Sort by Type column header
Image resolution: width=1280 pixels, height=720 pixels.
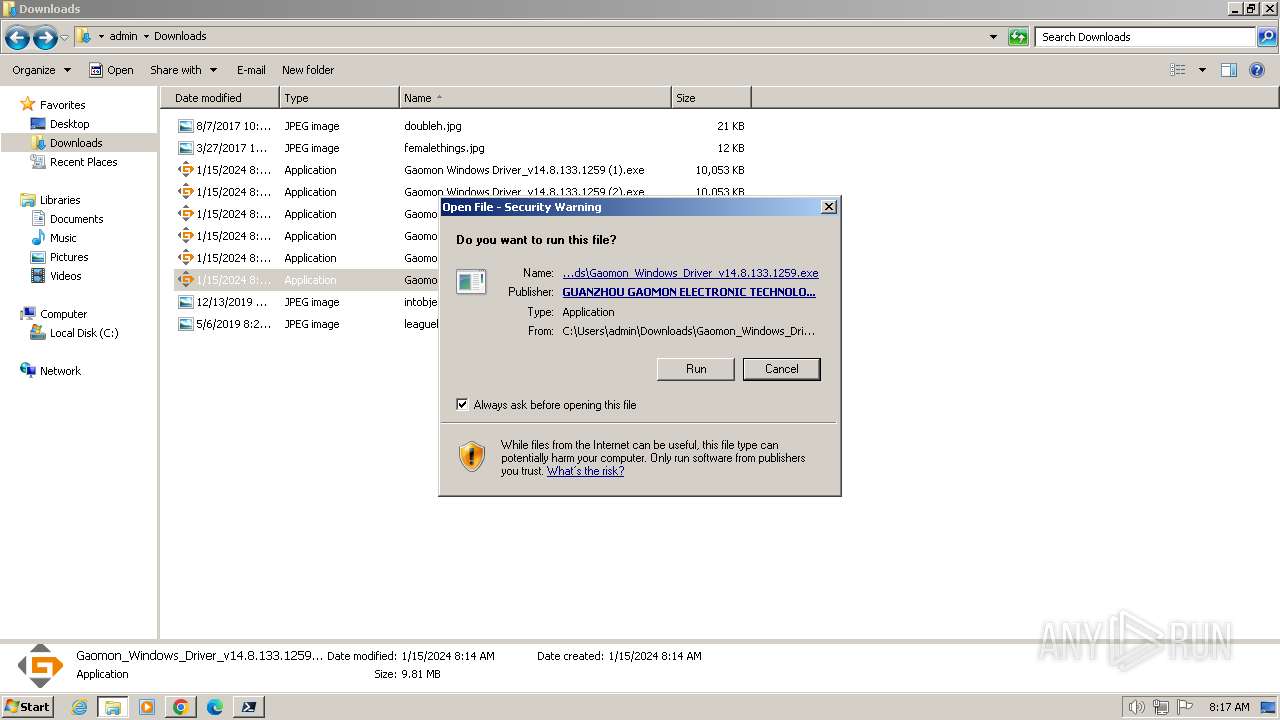[x=339, y=98]
